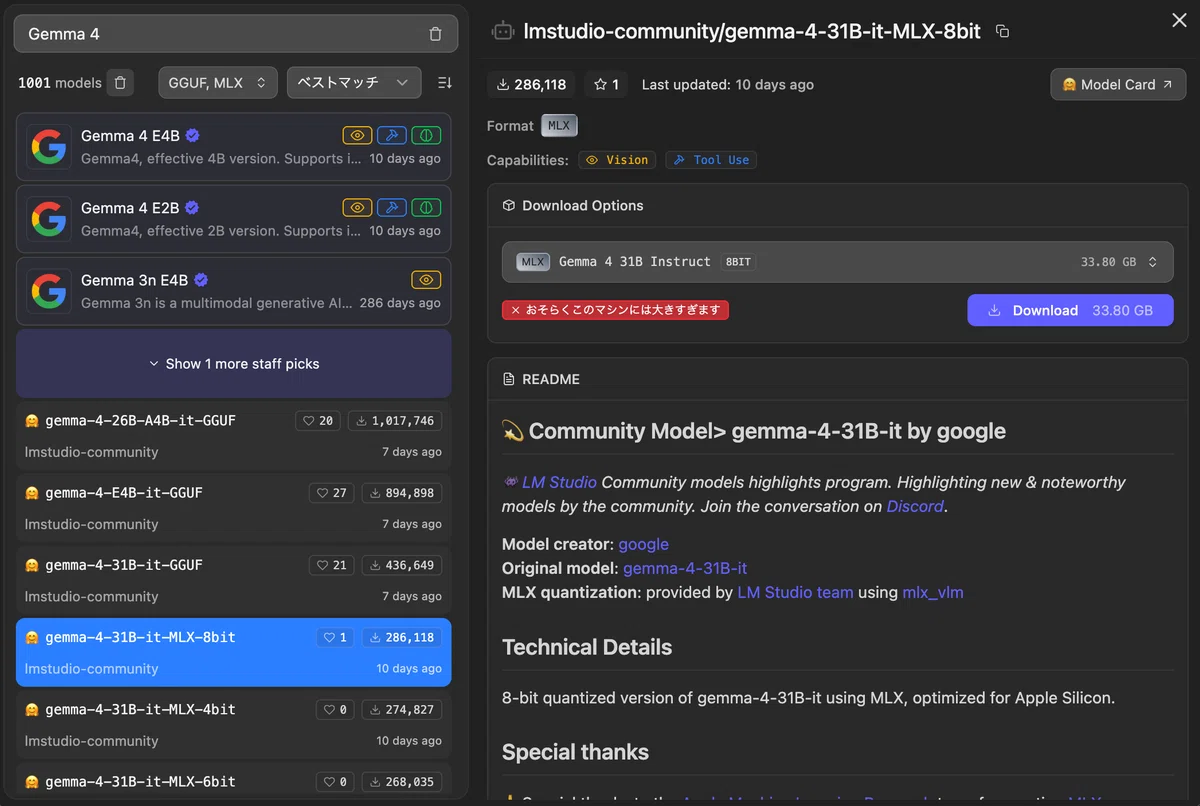Click the verified badge beside Gemma 4 E2B
This screenshot has width=1200, height=806.
192,208
